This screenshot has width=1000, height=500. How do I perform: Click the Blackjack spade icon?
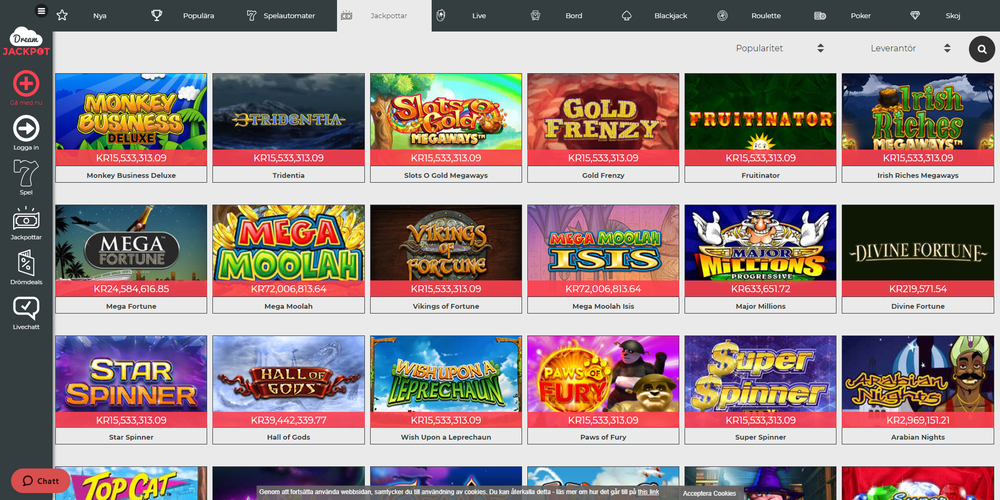click(x=627, y=15)
